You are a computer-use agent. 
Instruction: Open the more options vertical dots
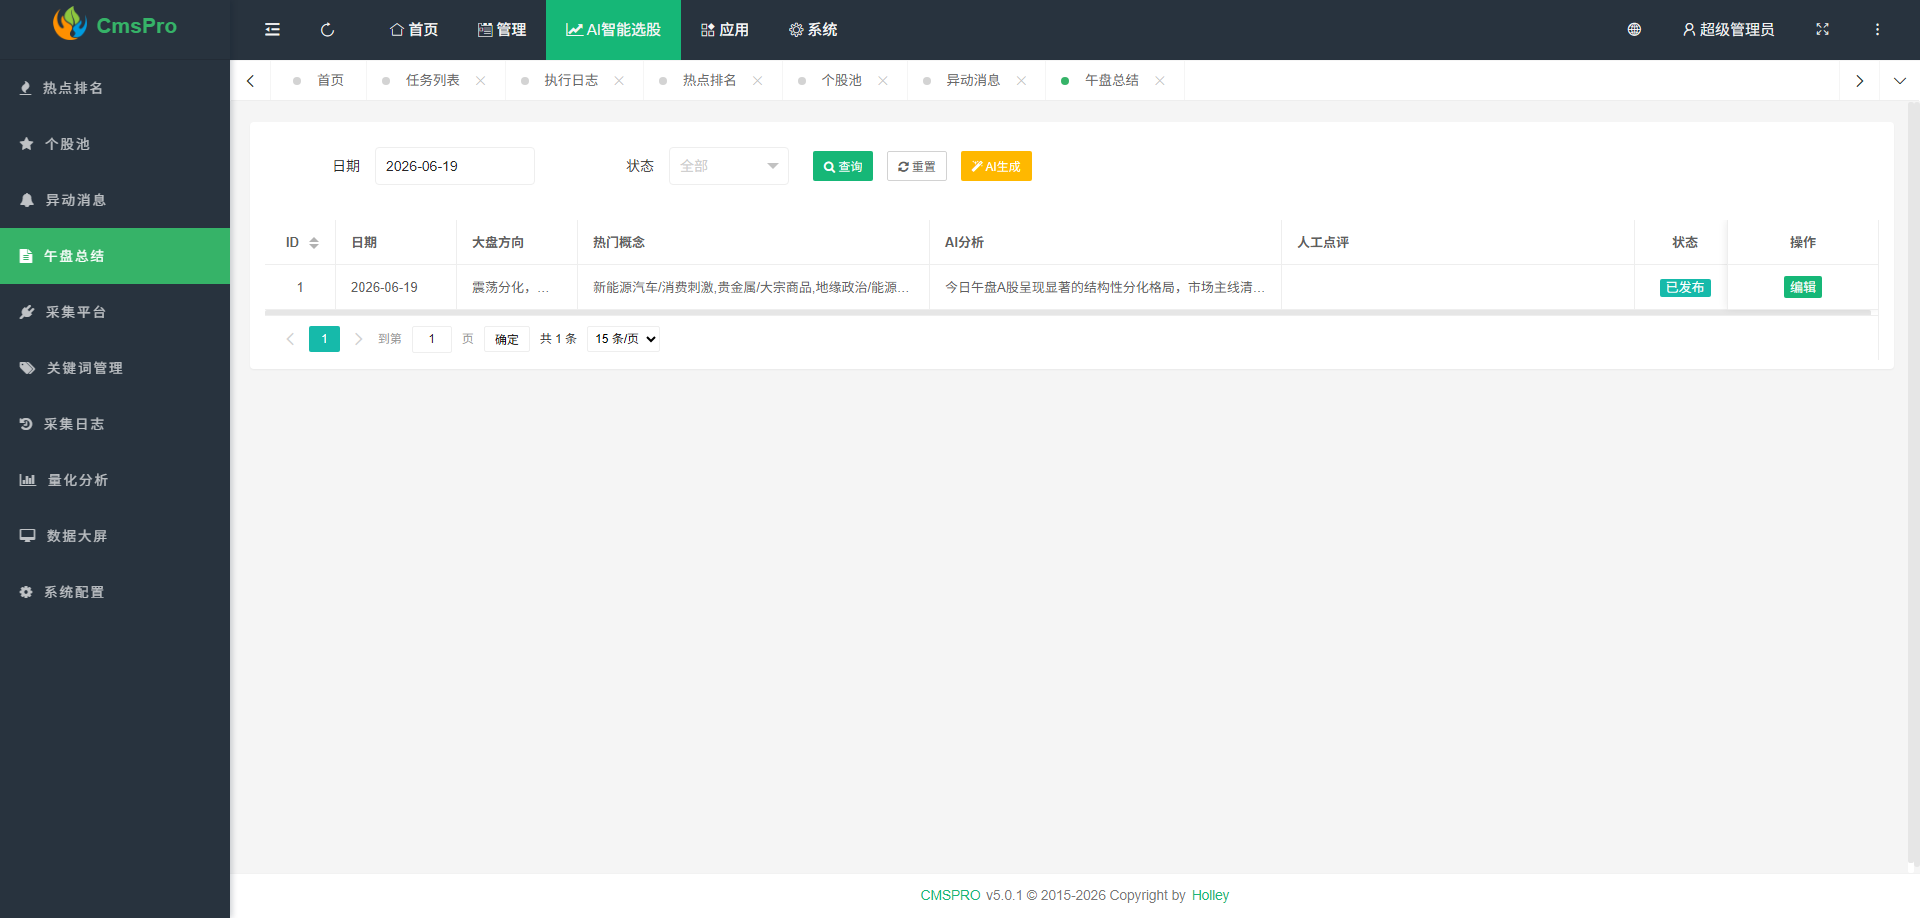[x=1877, y=30]
